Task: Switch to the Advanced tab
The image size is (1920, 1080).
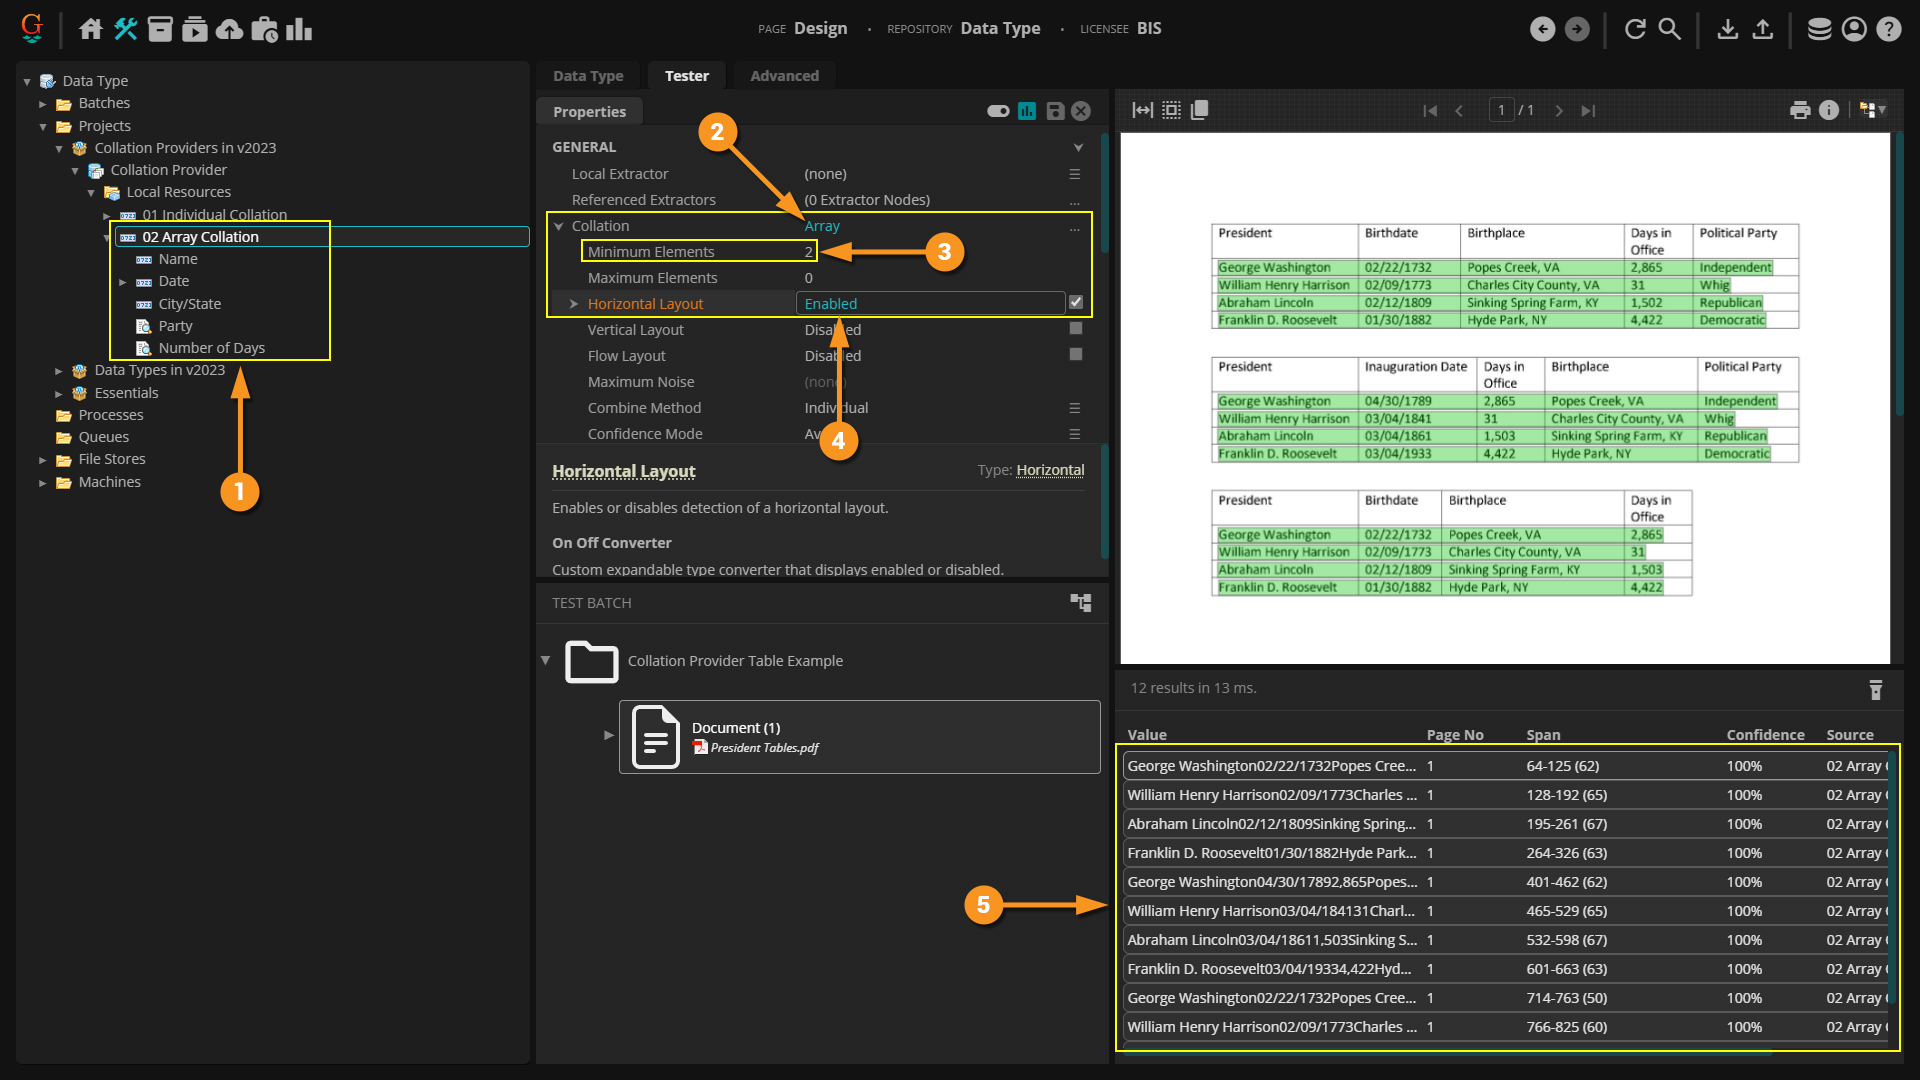Action: point(784,76)
